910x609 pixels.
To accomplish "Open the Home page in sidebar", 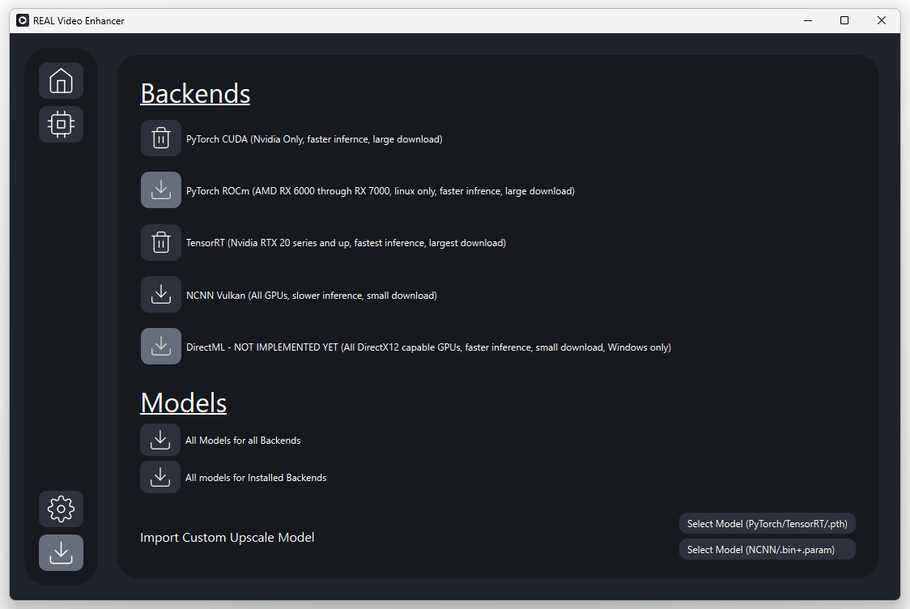I will (61, 81).
